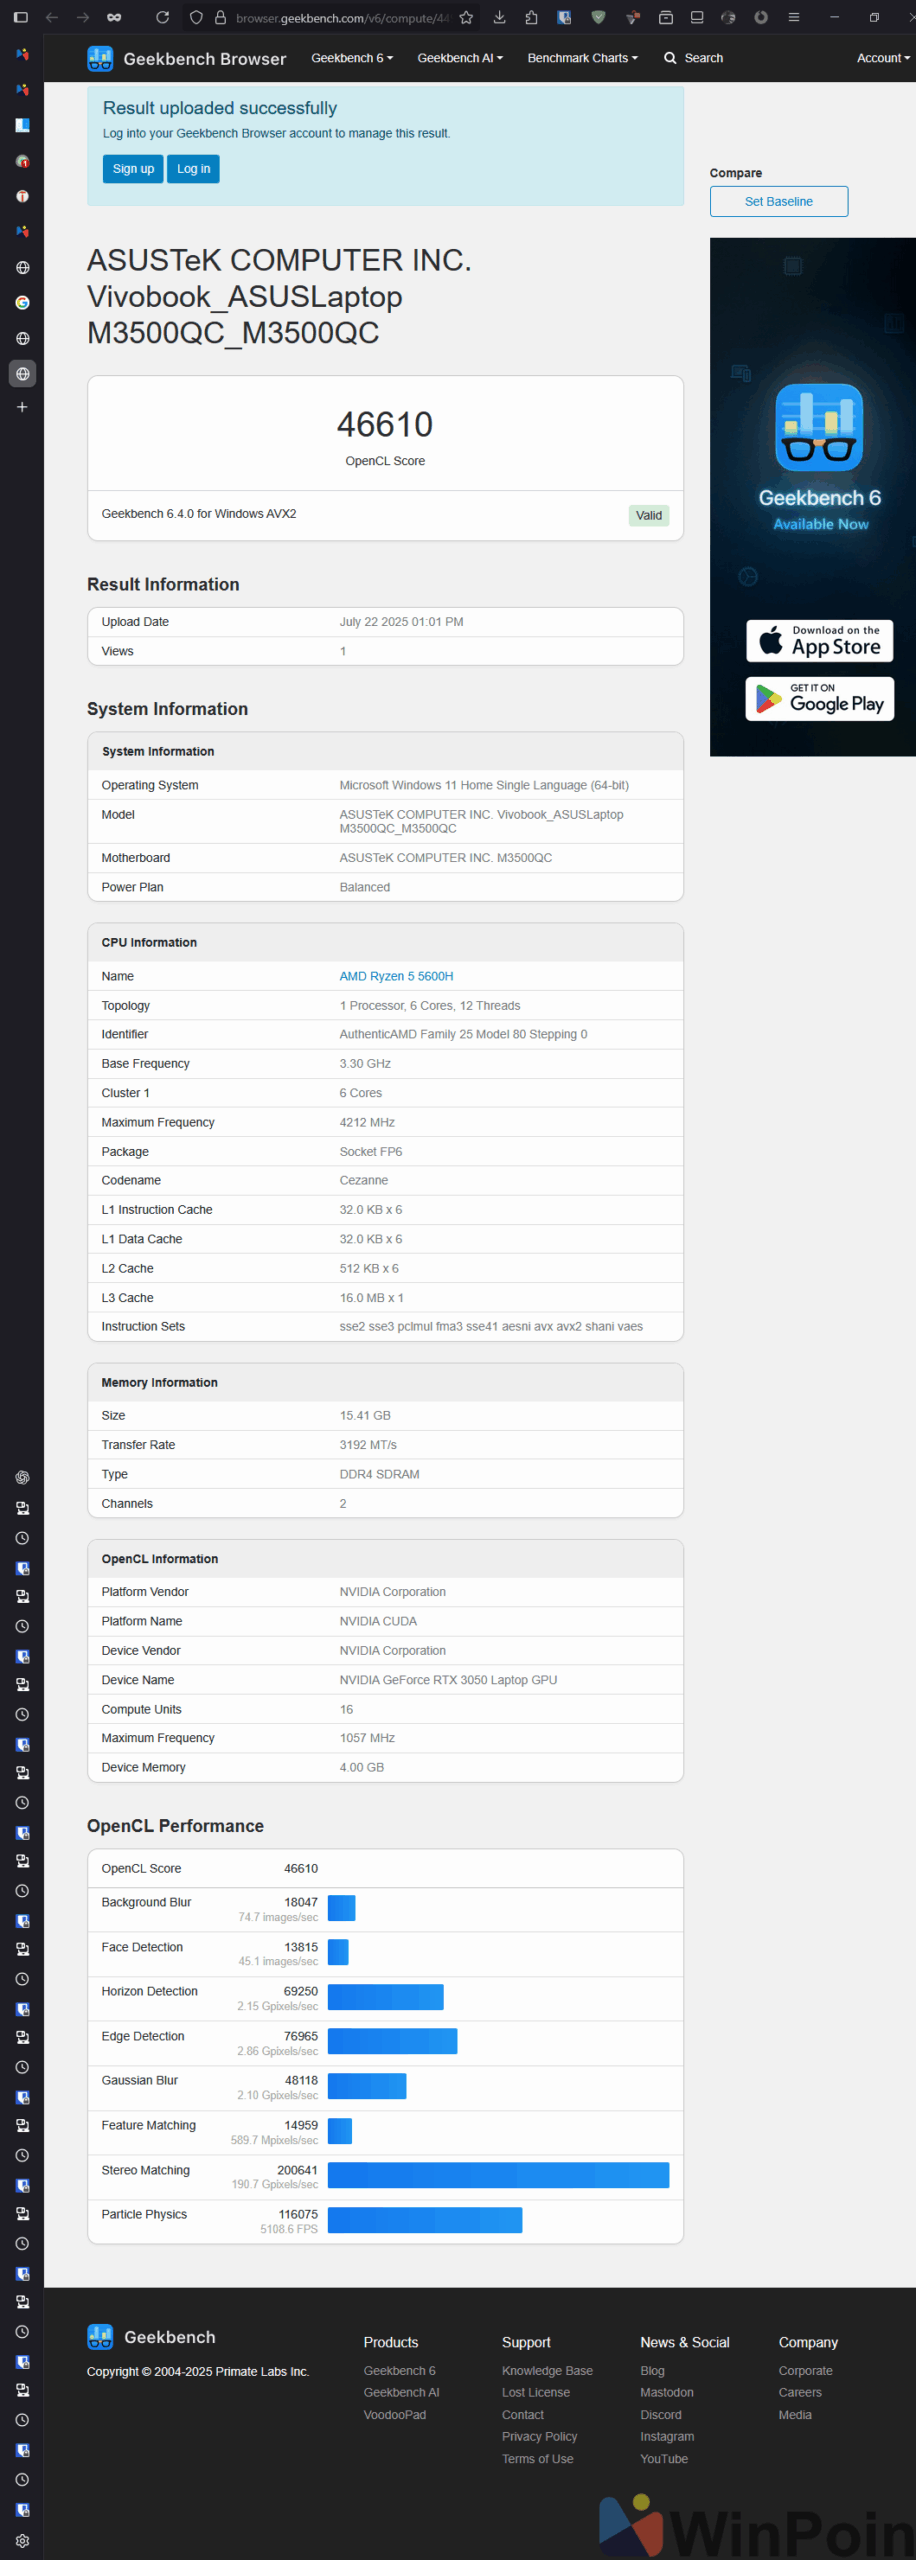Switch to the Google vertical tab
916x2560 pixels.
(22, 303)
